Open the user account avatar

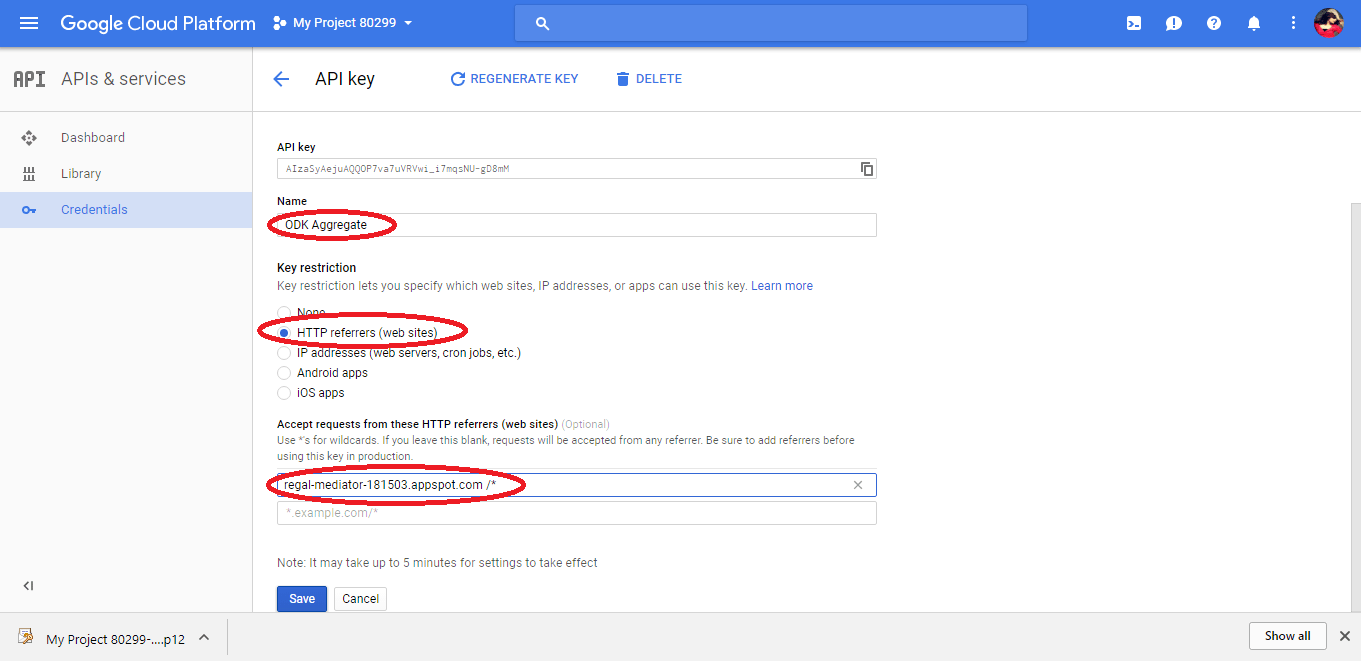[1328, 23]
